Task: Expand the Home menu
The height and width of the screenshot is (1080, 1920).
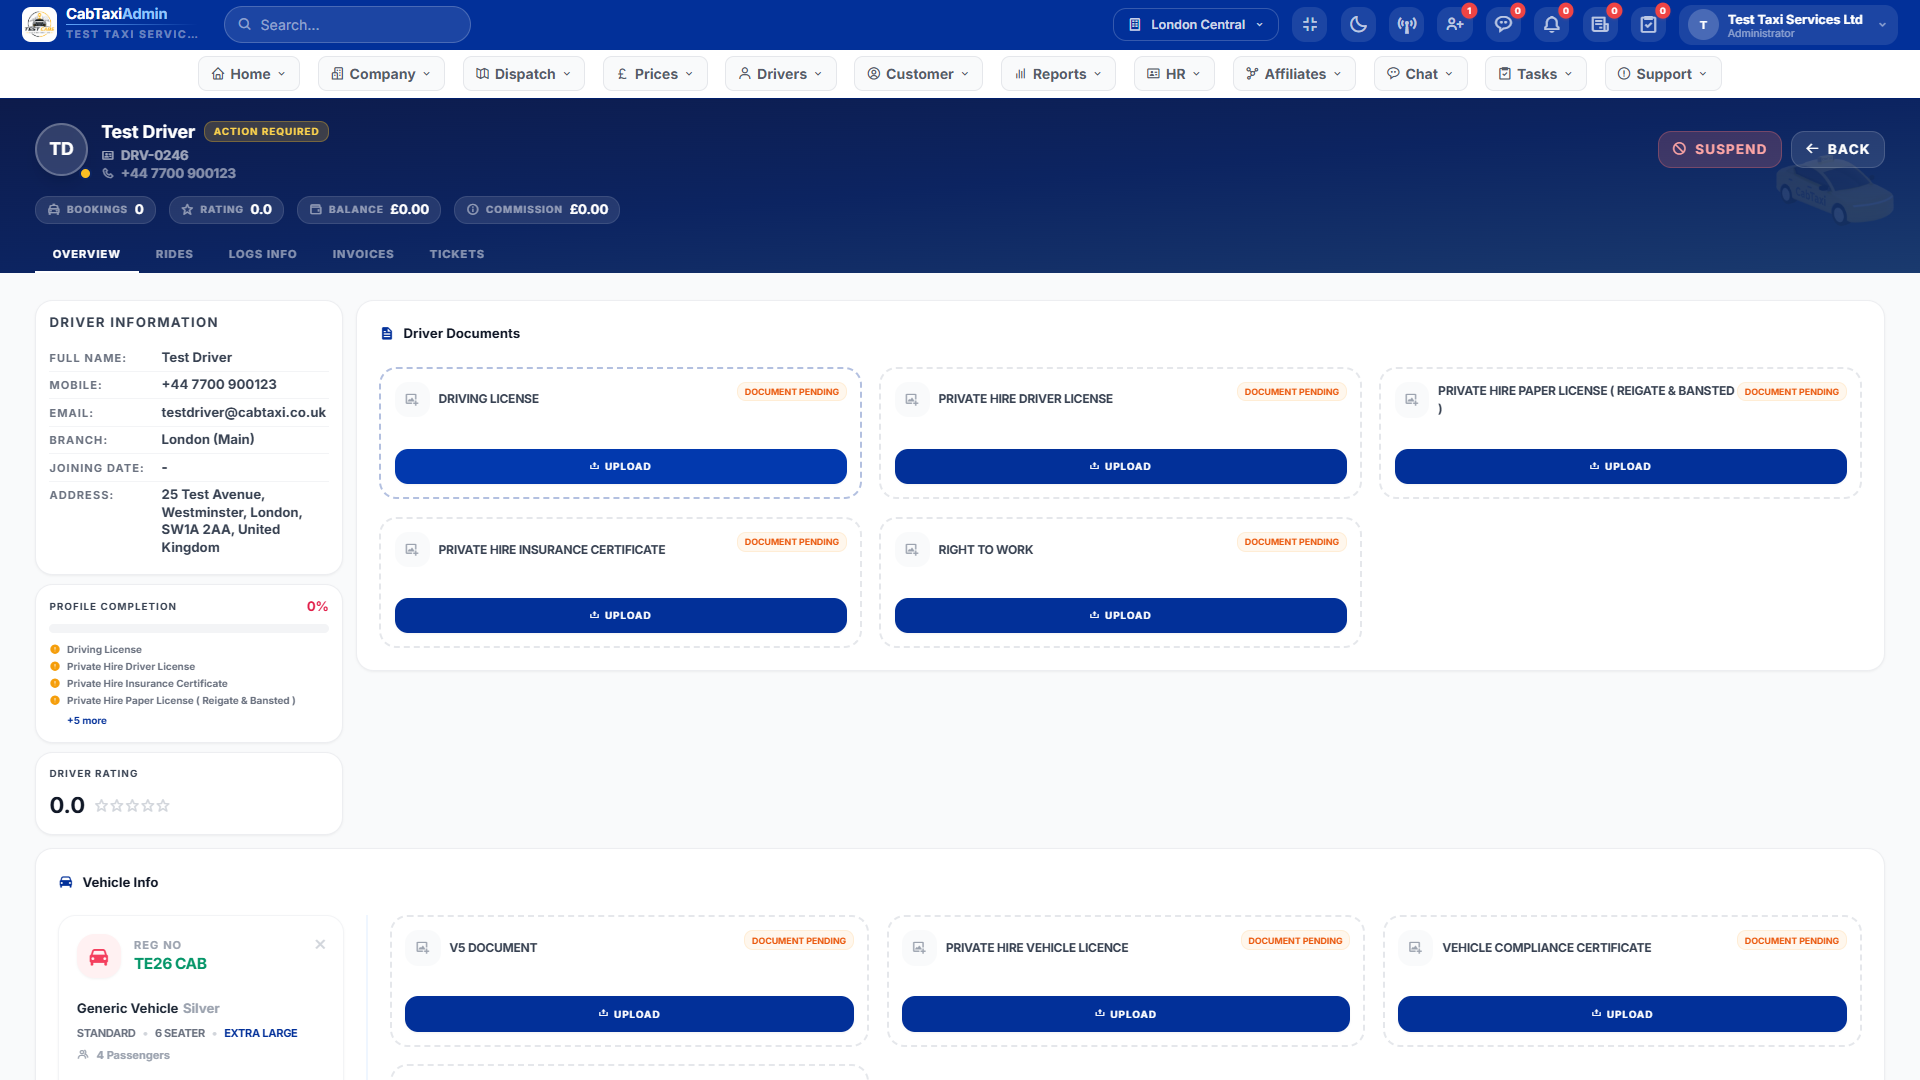Action: [249, 73]
